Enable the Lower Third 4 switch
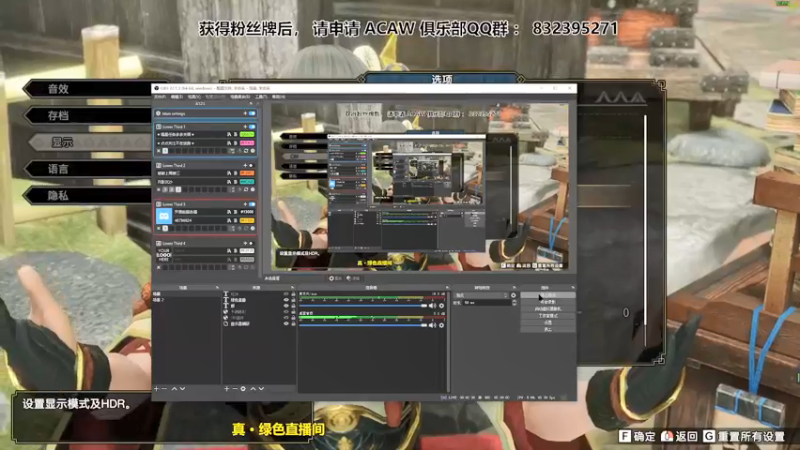The width and height of the screenshot is (800, 450). tap(251, 243)
